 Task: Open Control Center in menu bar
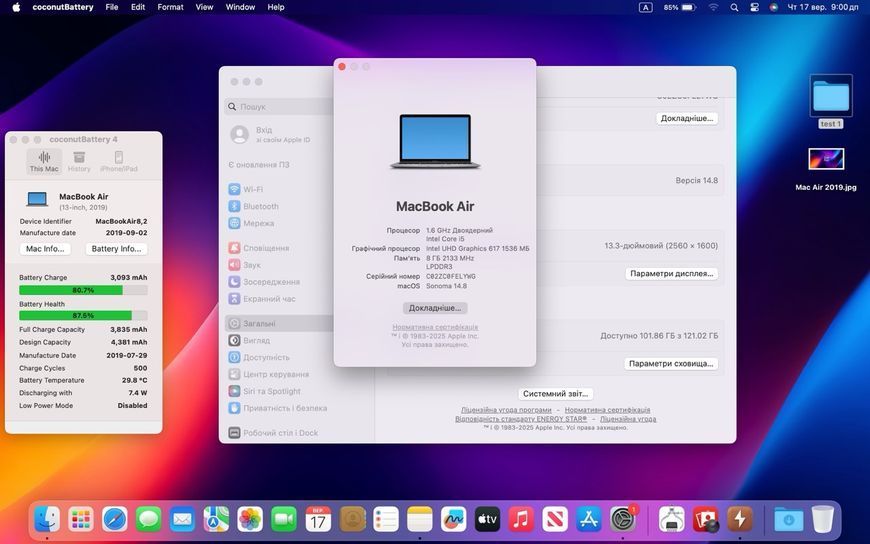coord(754,7)
